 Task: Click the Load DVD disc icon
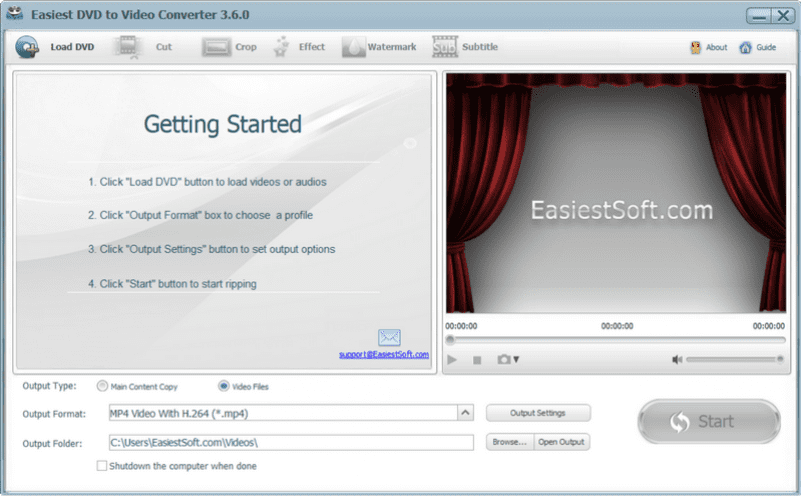(x=27, y=47)
